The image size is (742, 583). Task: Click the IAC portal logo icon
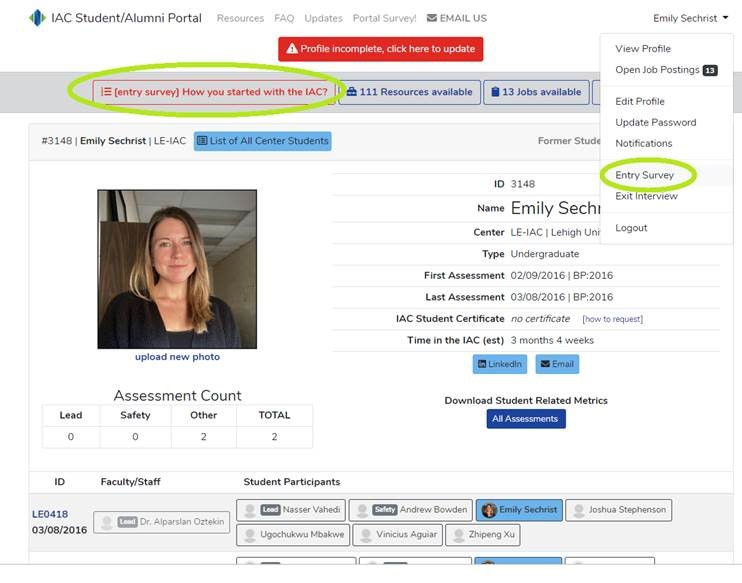pyautogui.click(x=37, y=18)
